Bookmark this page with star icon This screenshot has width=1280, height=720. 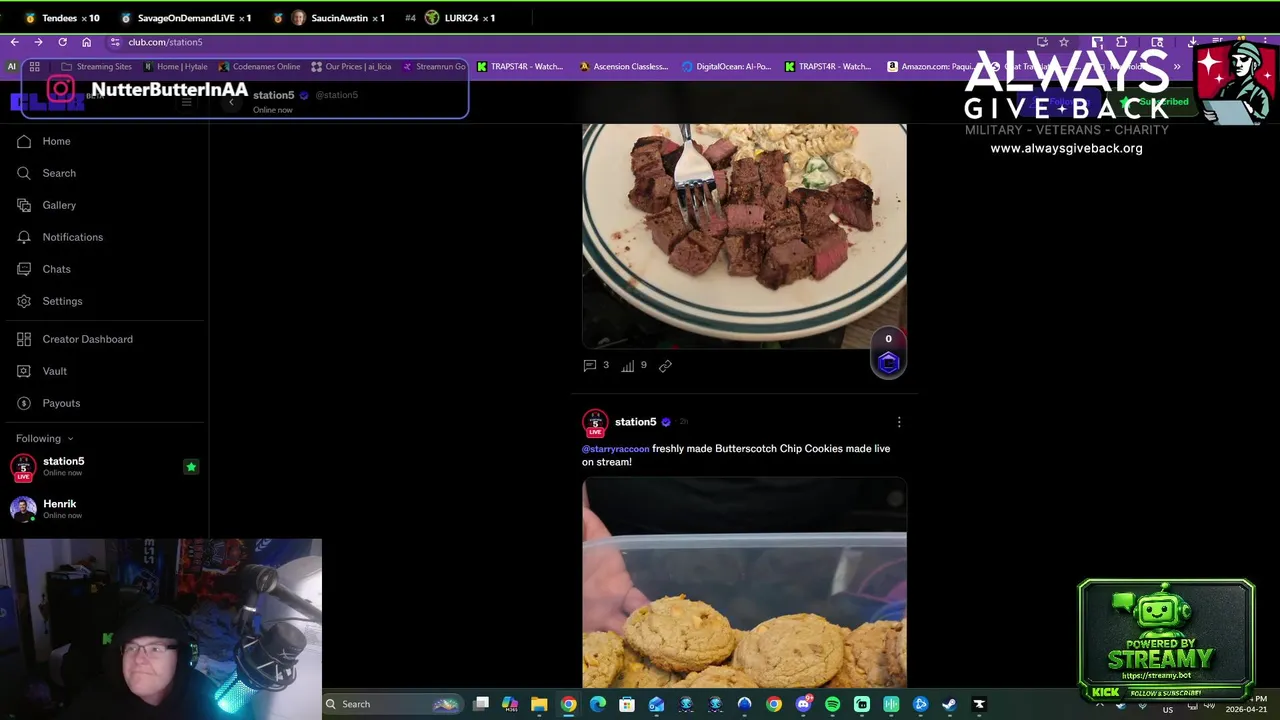tap(1064, 42)
